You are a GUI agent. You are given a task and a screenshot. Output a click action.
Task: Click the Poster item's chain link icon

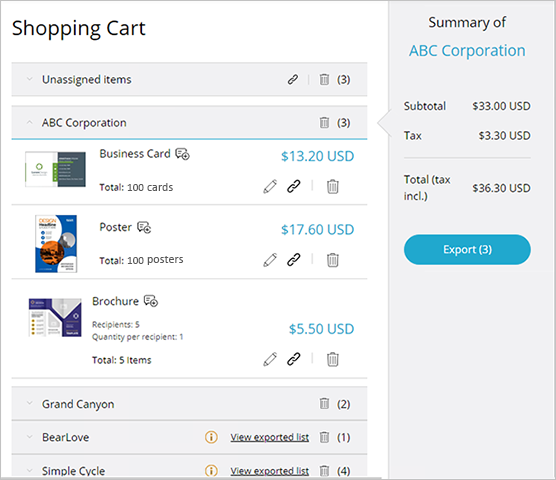294,259
